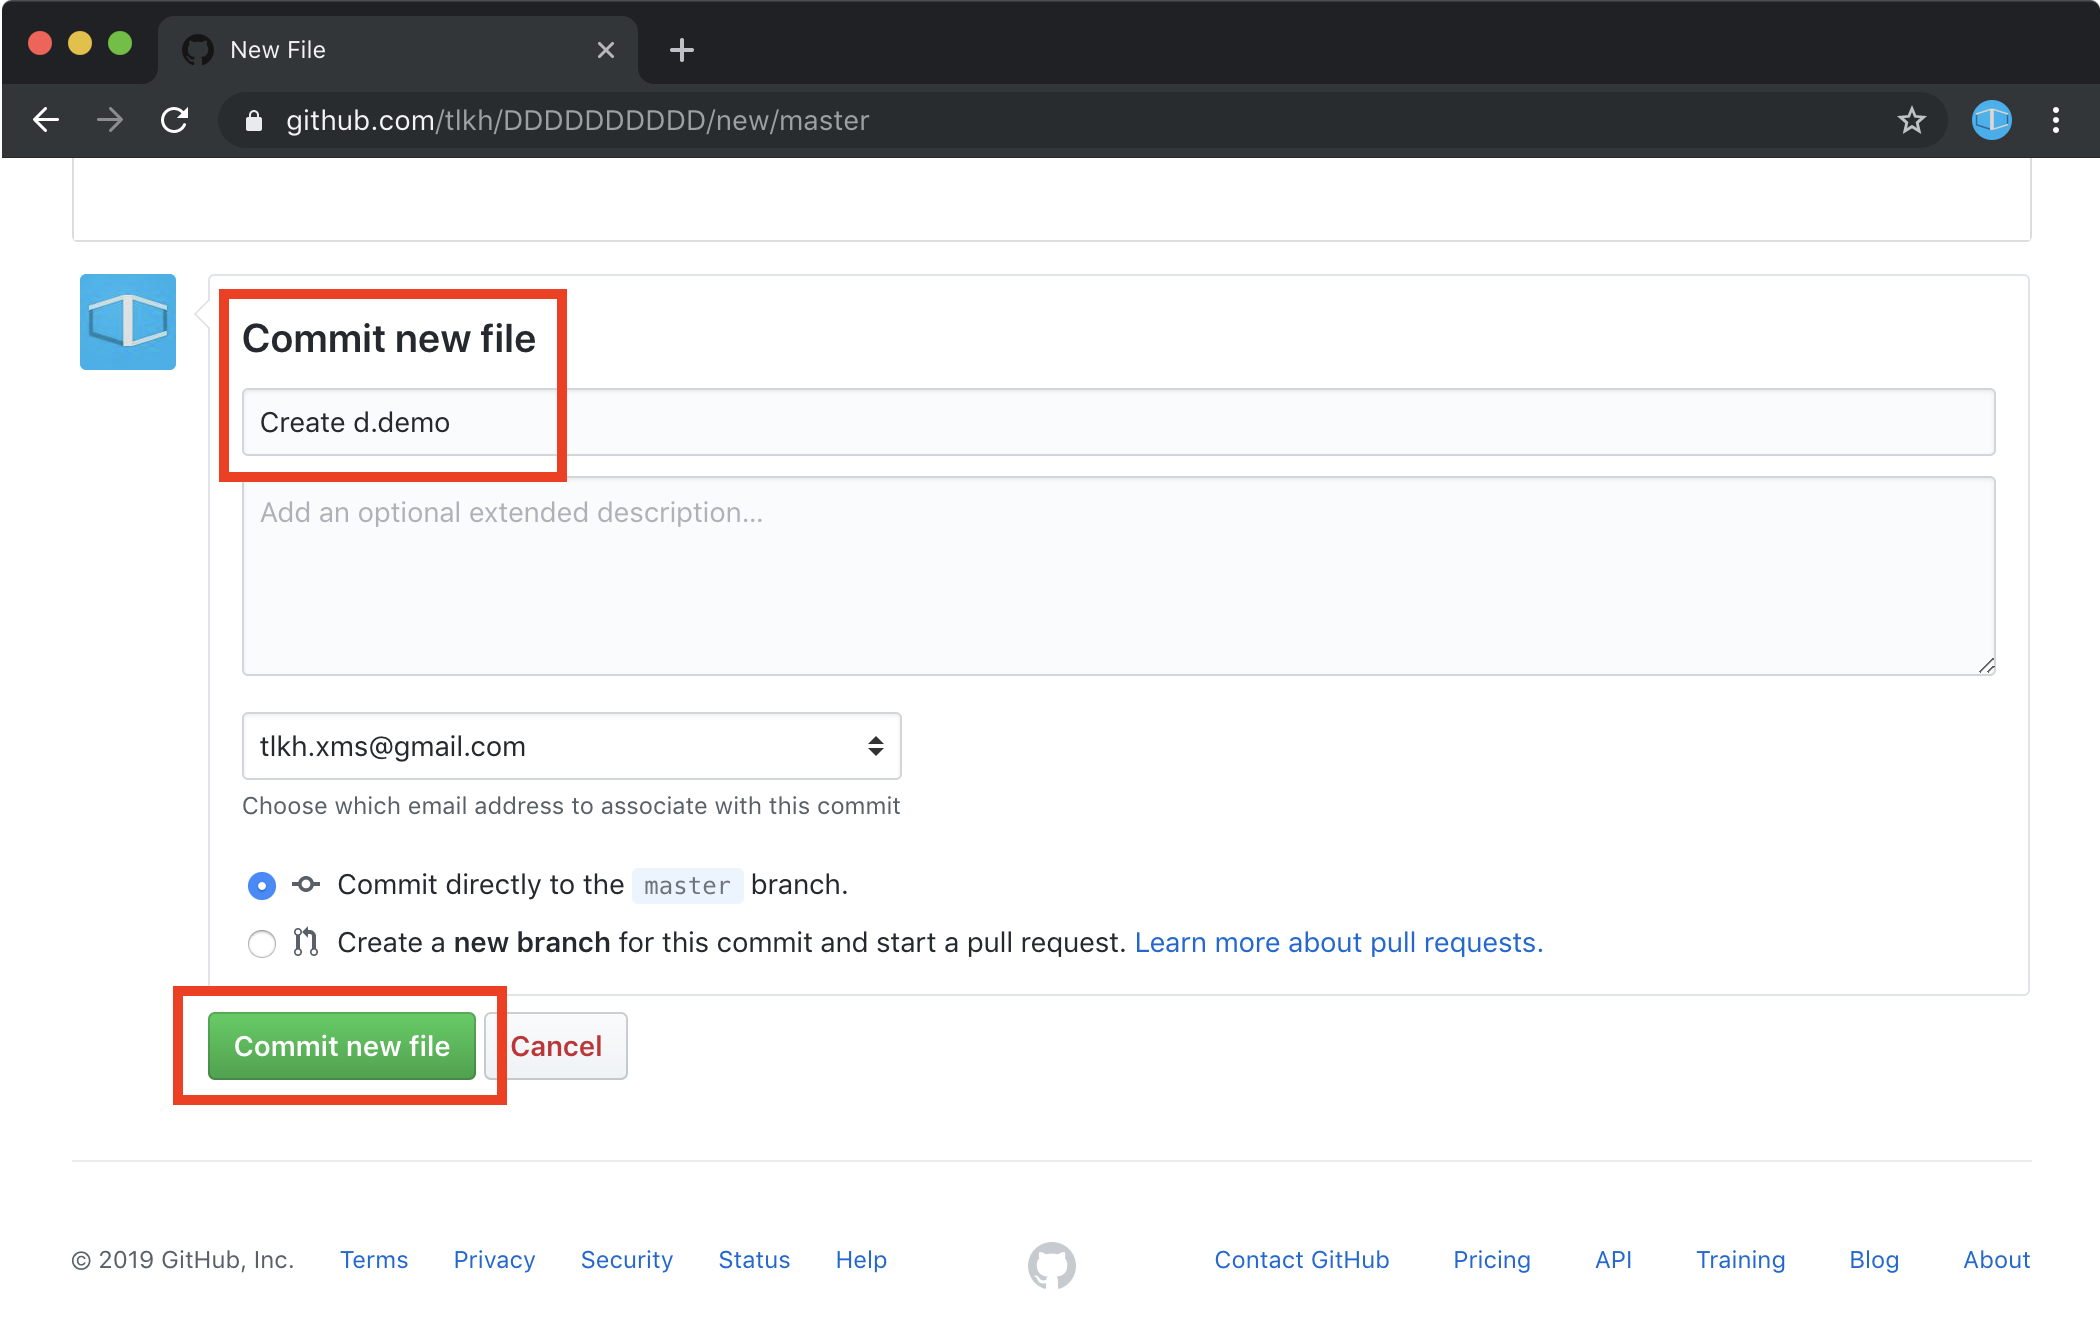Image resolution: width=2100 pixels, height=1342 pixels.
Task: Open the Pricing footer link
Action: (1491, 1260)
